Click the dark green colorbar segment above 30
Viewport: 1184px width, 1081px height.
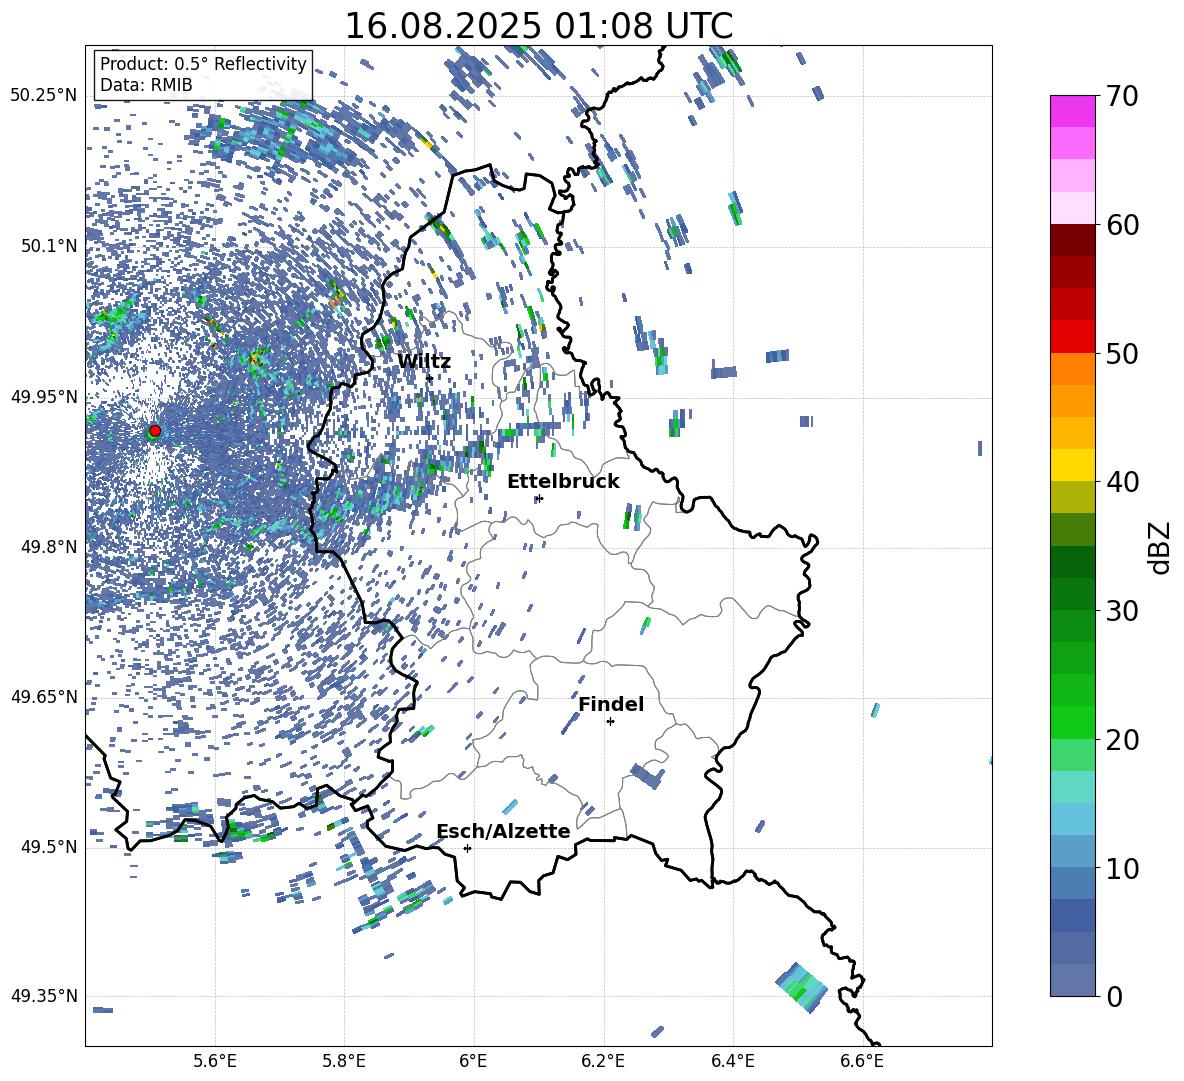(1072, 593)
